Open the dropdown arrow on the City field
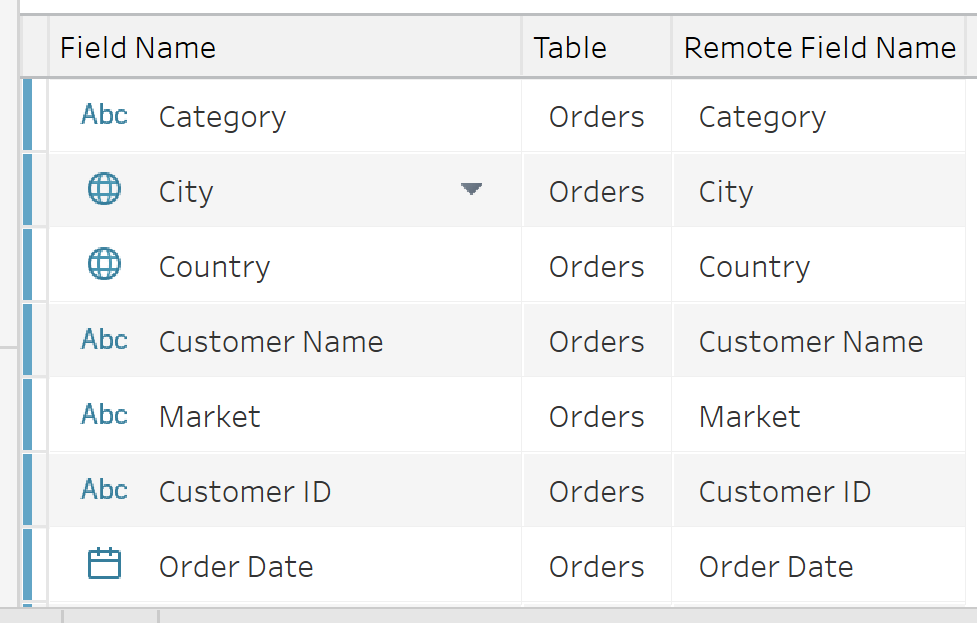 click(470, 190)
